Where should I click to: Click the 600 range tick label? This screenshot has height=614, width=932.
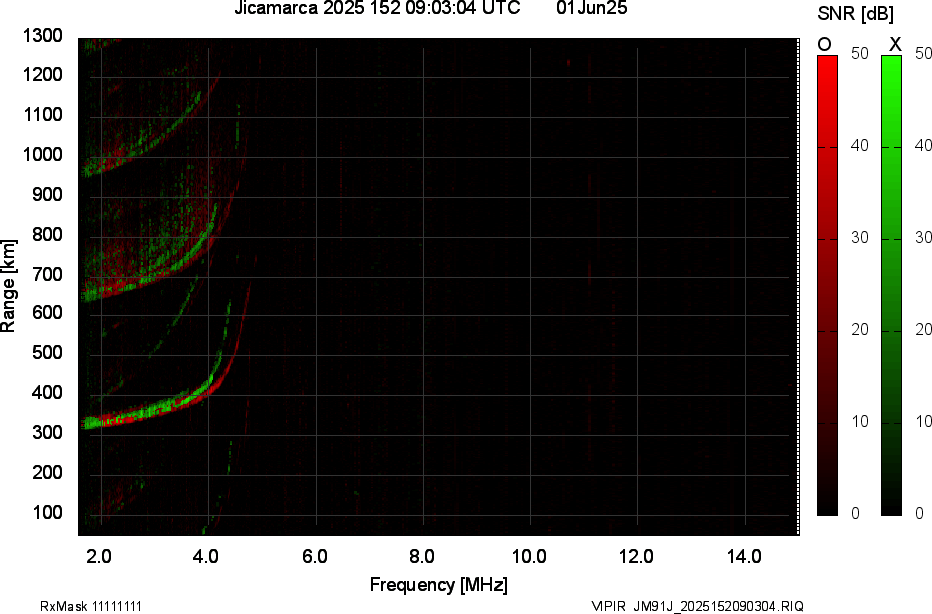point(47,313)
